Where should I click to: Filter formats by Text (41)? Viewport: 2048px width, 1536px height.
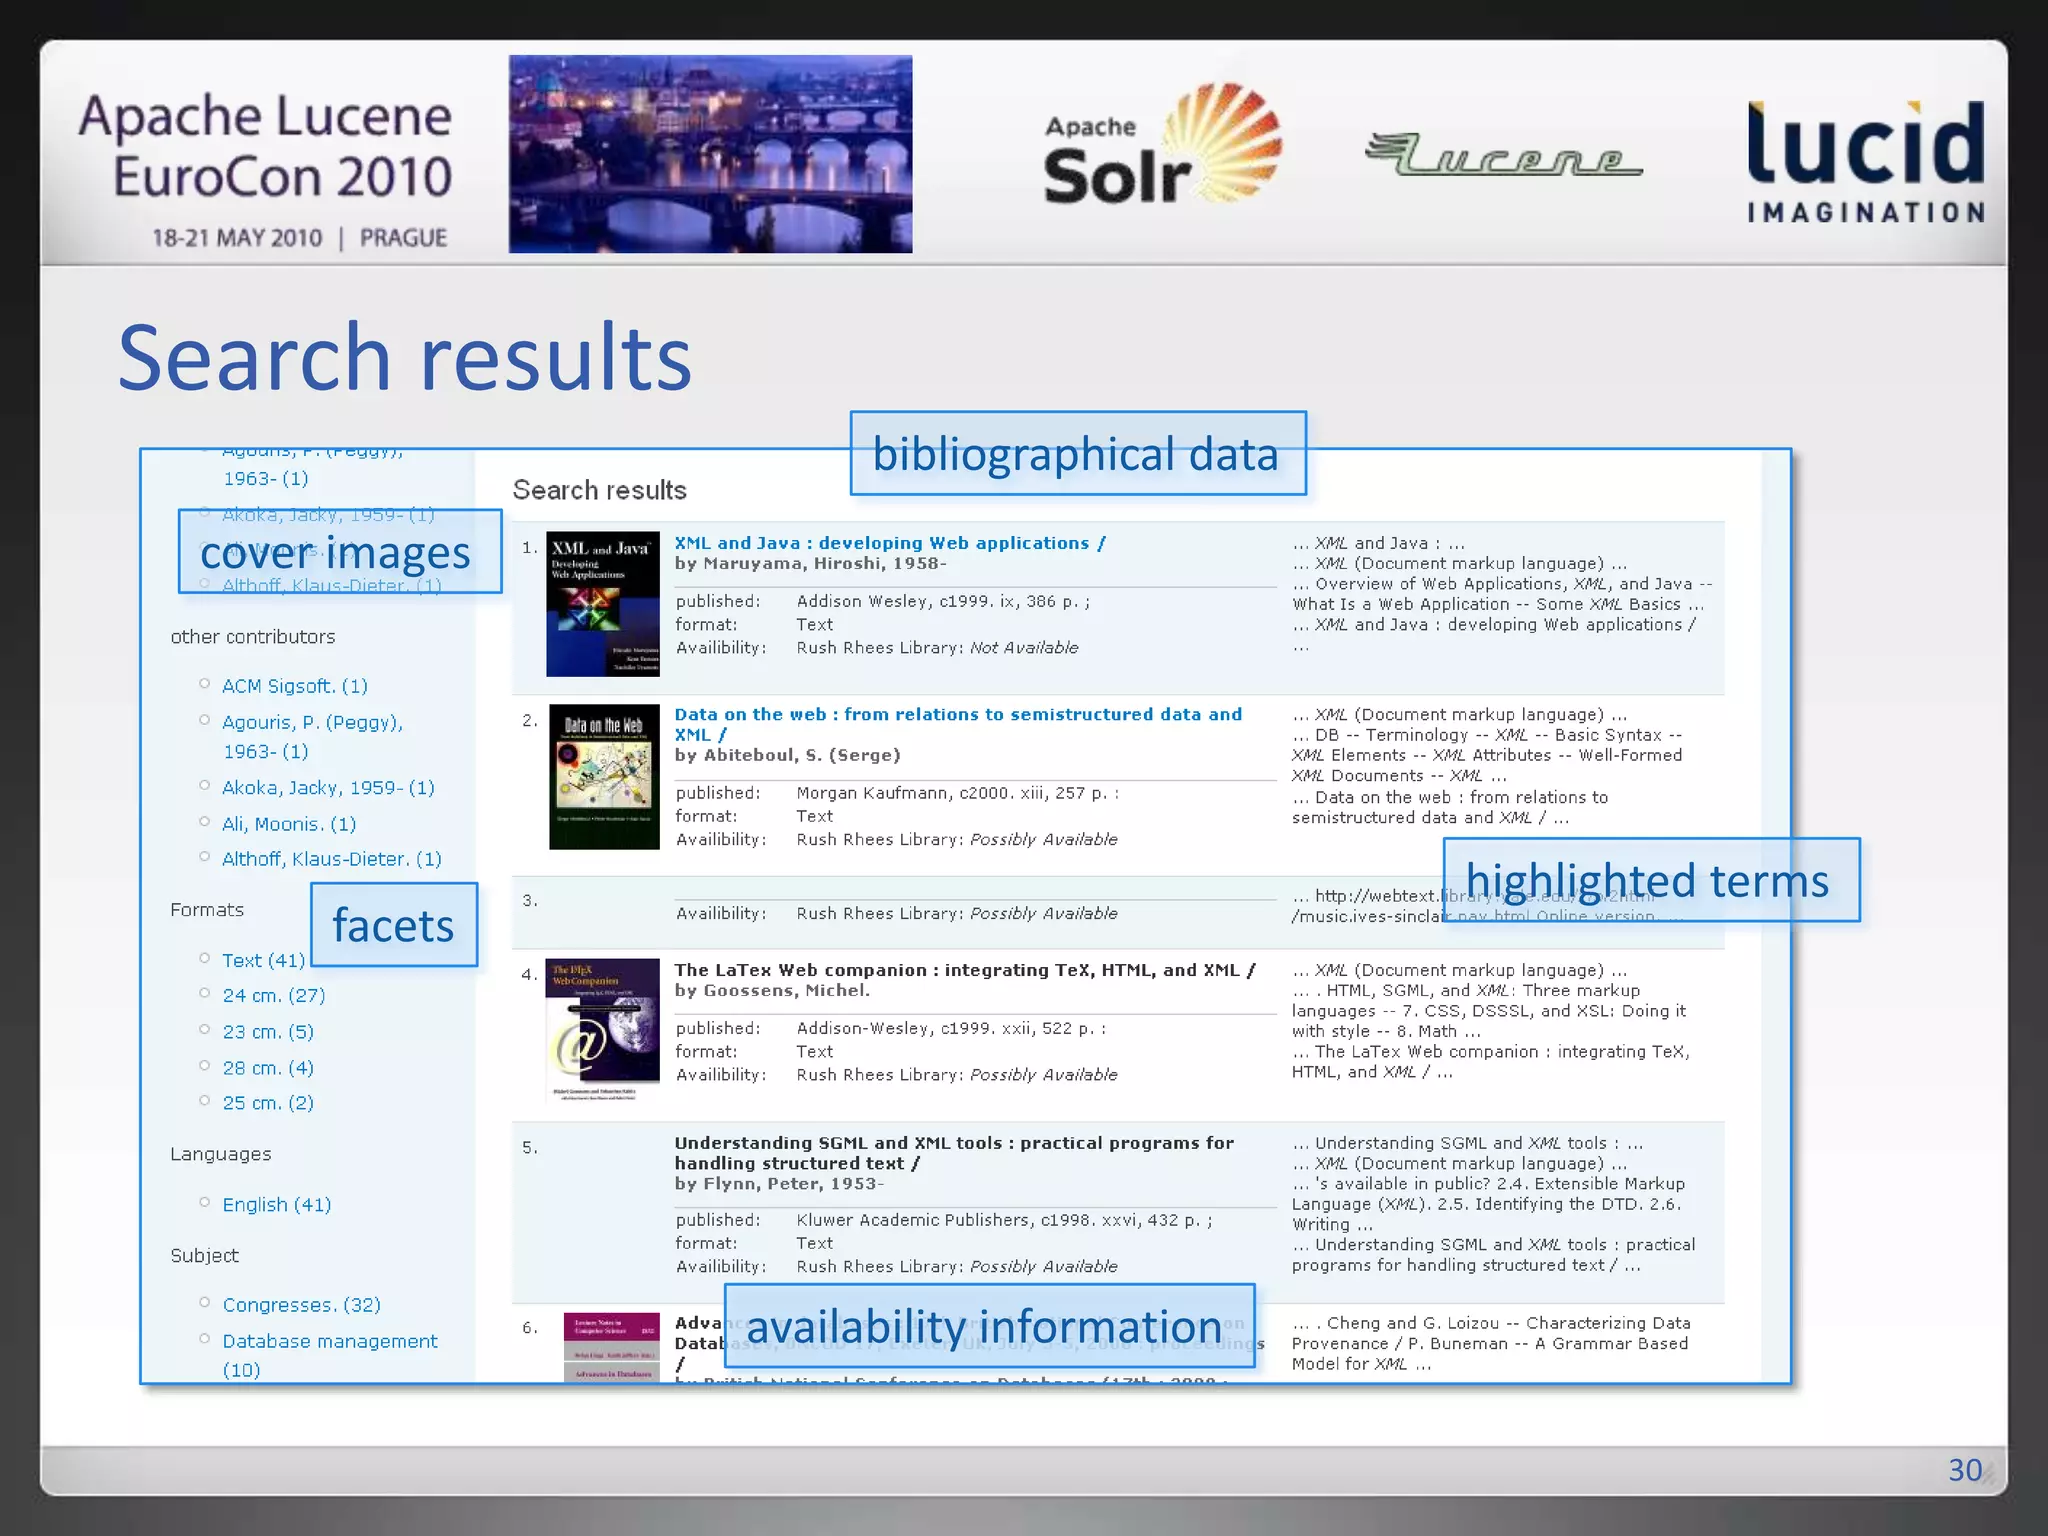click(264, 960)
